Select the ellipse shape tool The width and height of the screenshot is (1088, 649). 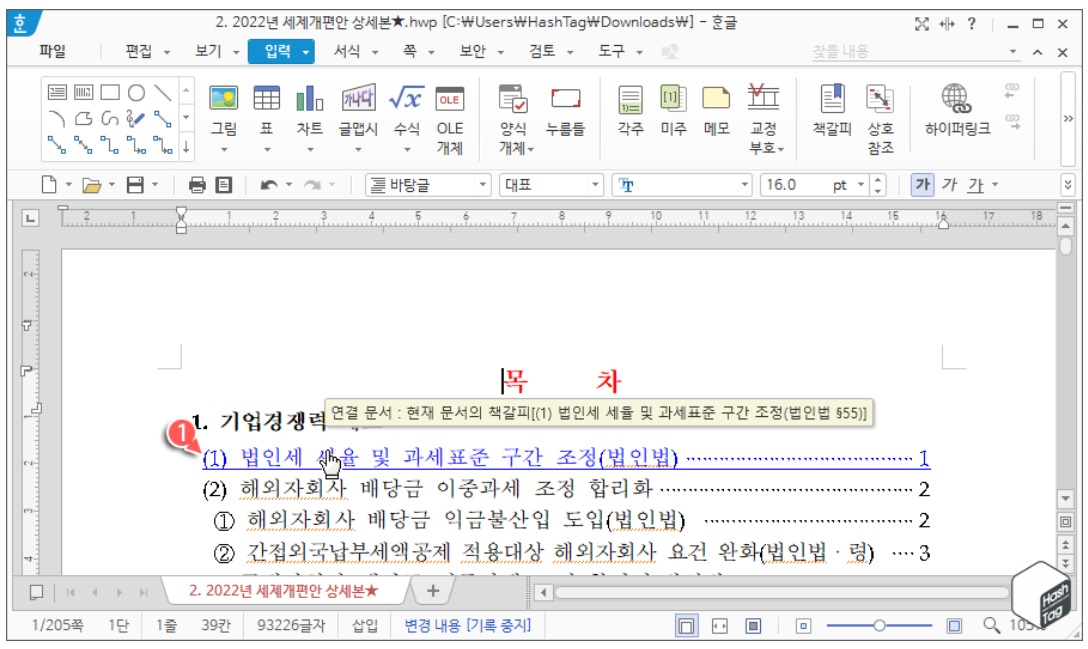(136, 92)
